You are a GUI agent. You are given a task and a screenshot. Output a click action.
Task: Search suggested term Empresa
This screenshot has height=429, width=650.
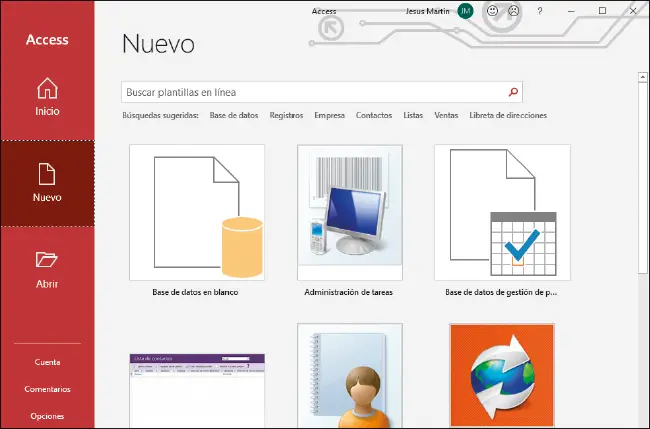(x=330, y=115)
